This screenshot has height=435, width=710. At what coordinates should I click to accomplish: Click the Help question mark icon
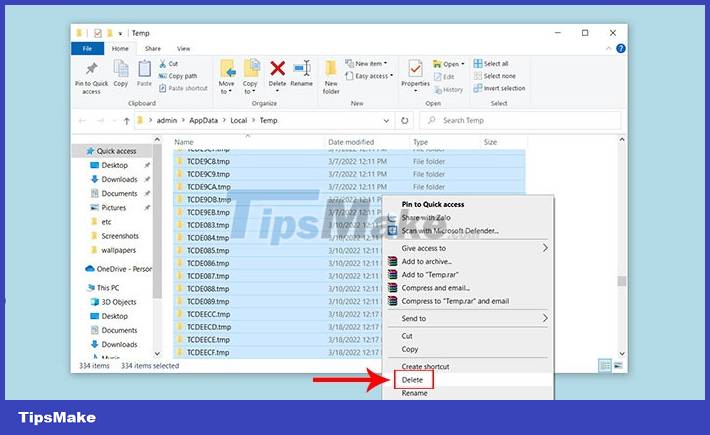coord(621,48)
